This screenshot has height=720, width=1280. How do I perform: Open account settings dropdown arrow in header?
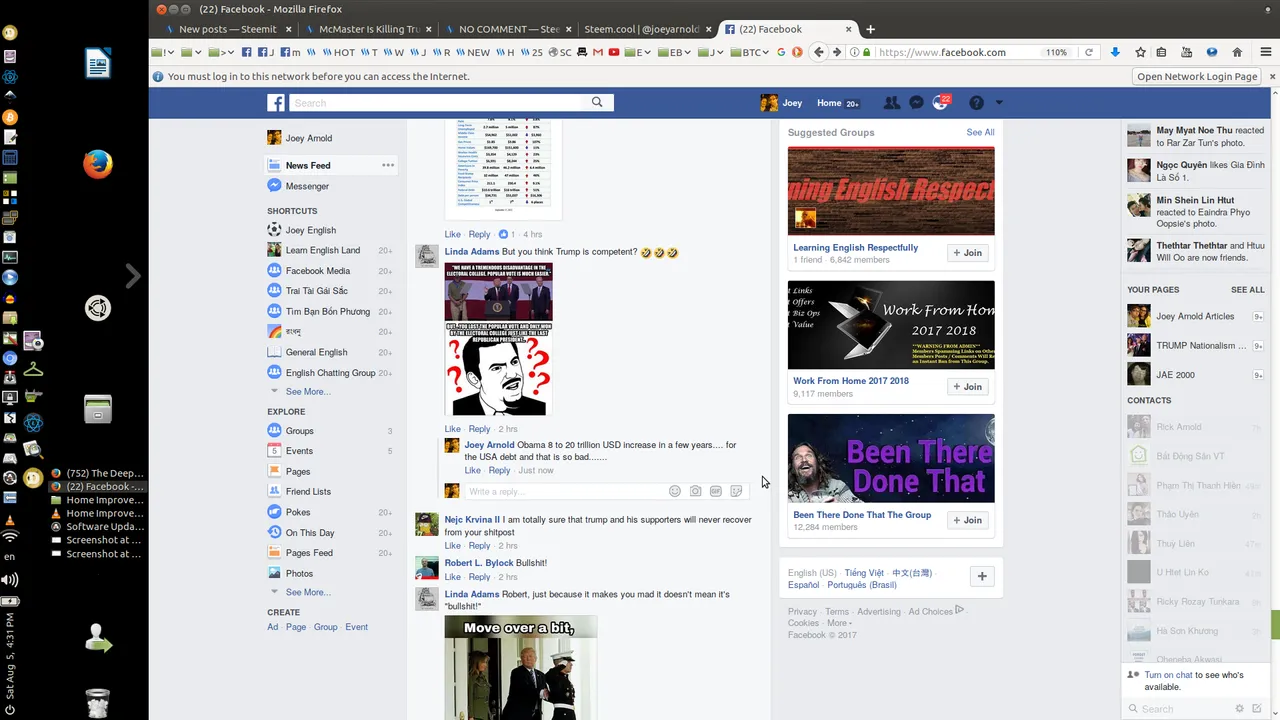998,102
